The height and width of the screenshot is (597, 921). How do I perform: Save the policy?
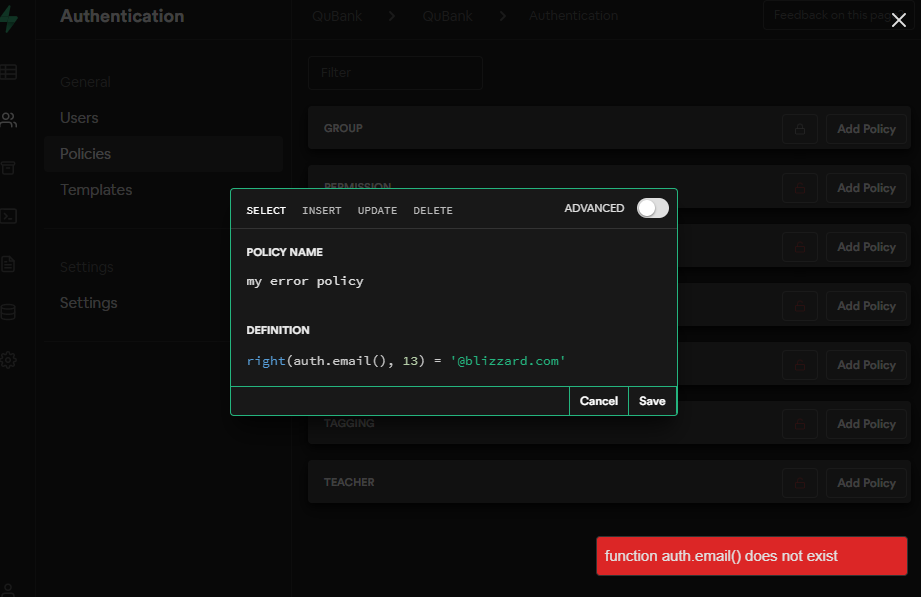point(652,401)
